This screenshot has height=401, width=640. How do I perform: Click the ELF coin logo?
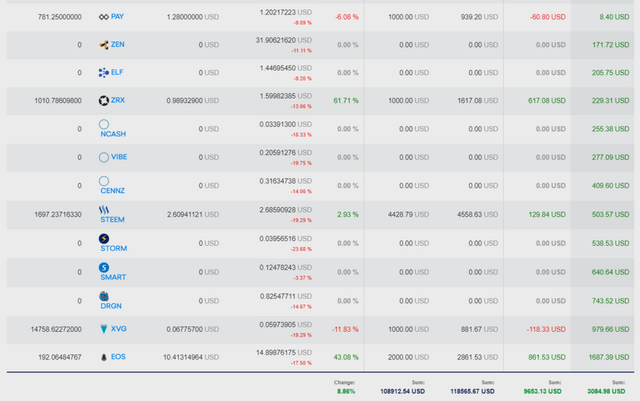(104, 73)
